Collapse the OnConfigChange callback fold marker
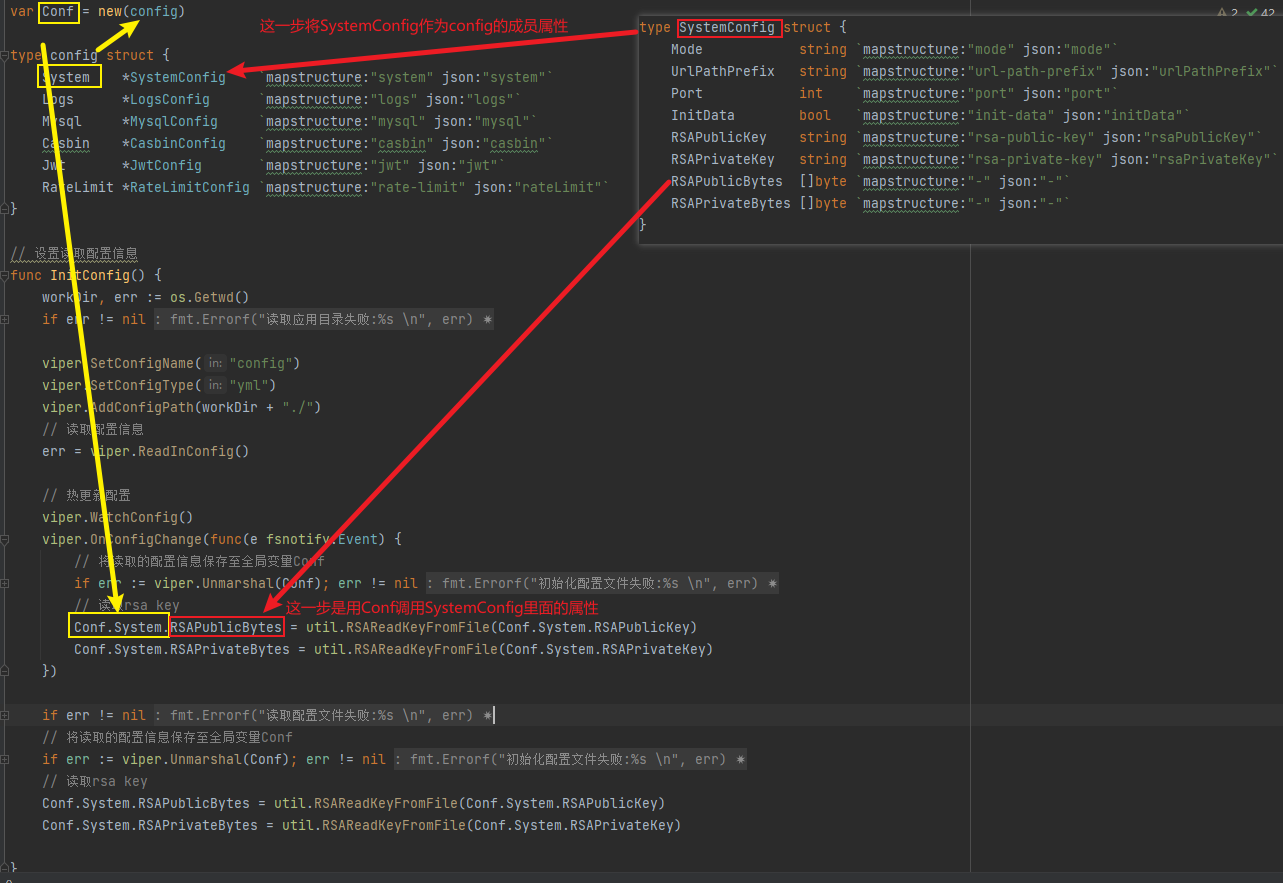The height and width of the screenshot is (883, 1283). (6, 539)
